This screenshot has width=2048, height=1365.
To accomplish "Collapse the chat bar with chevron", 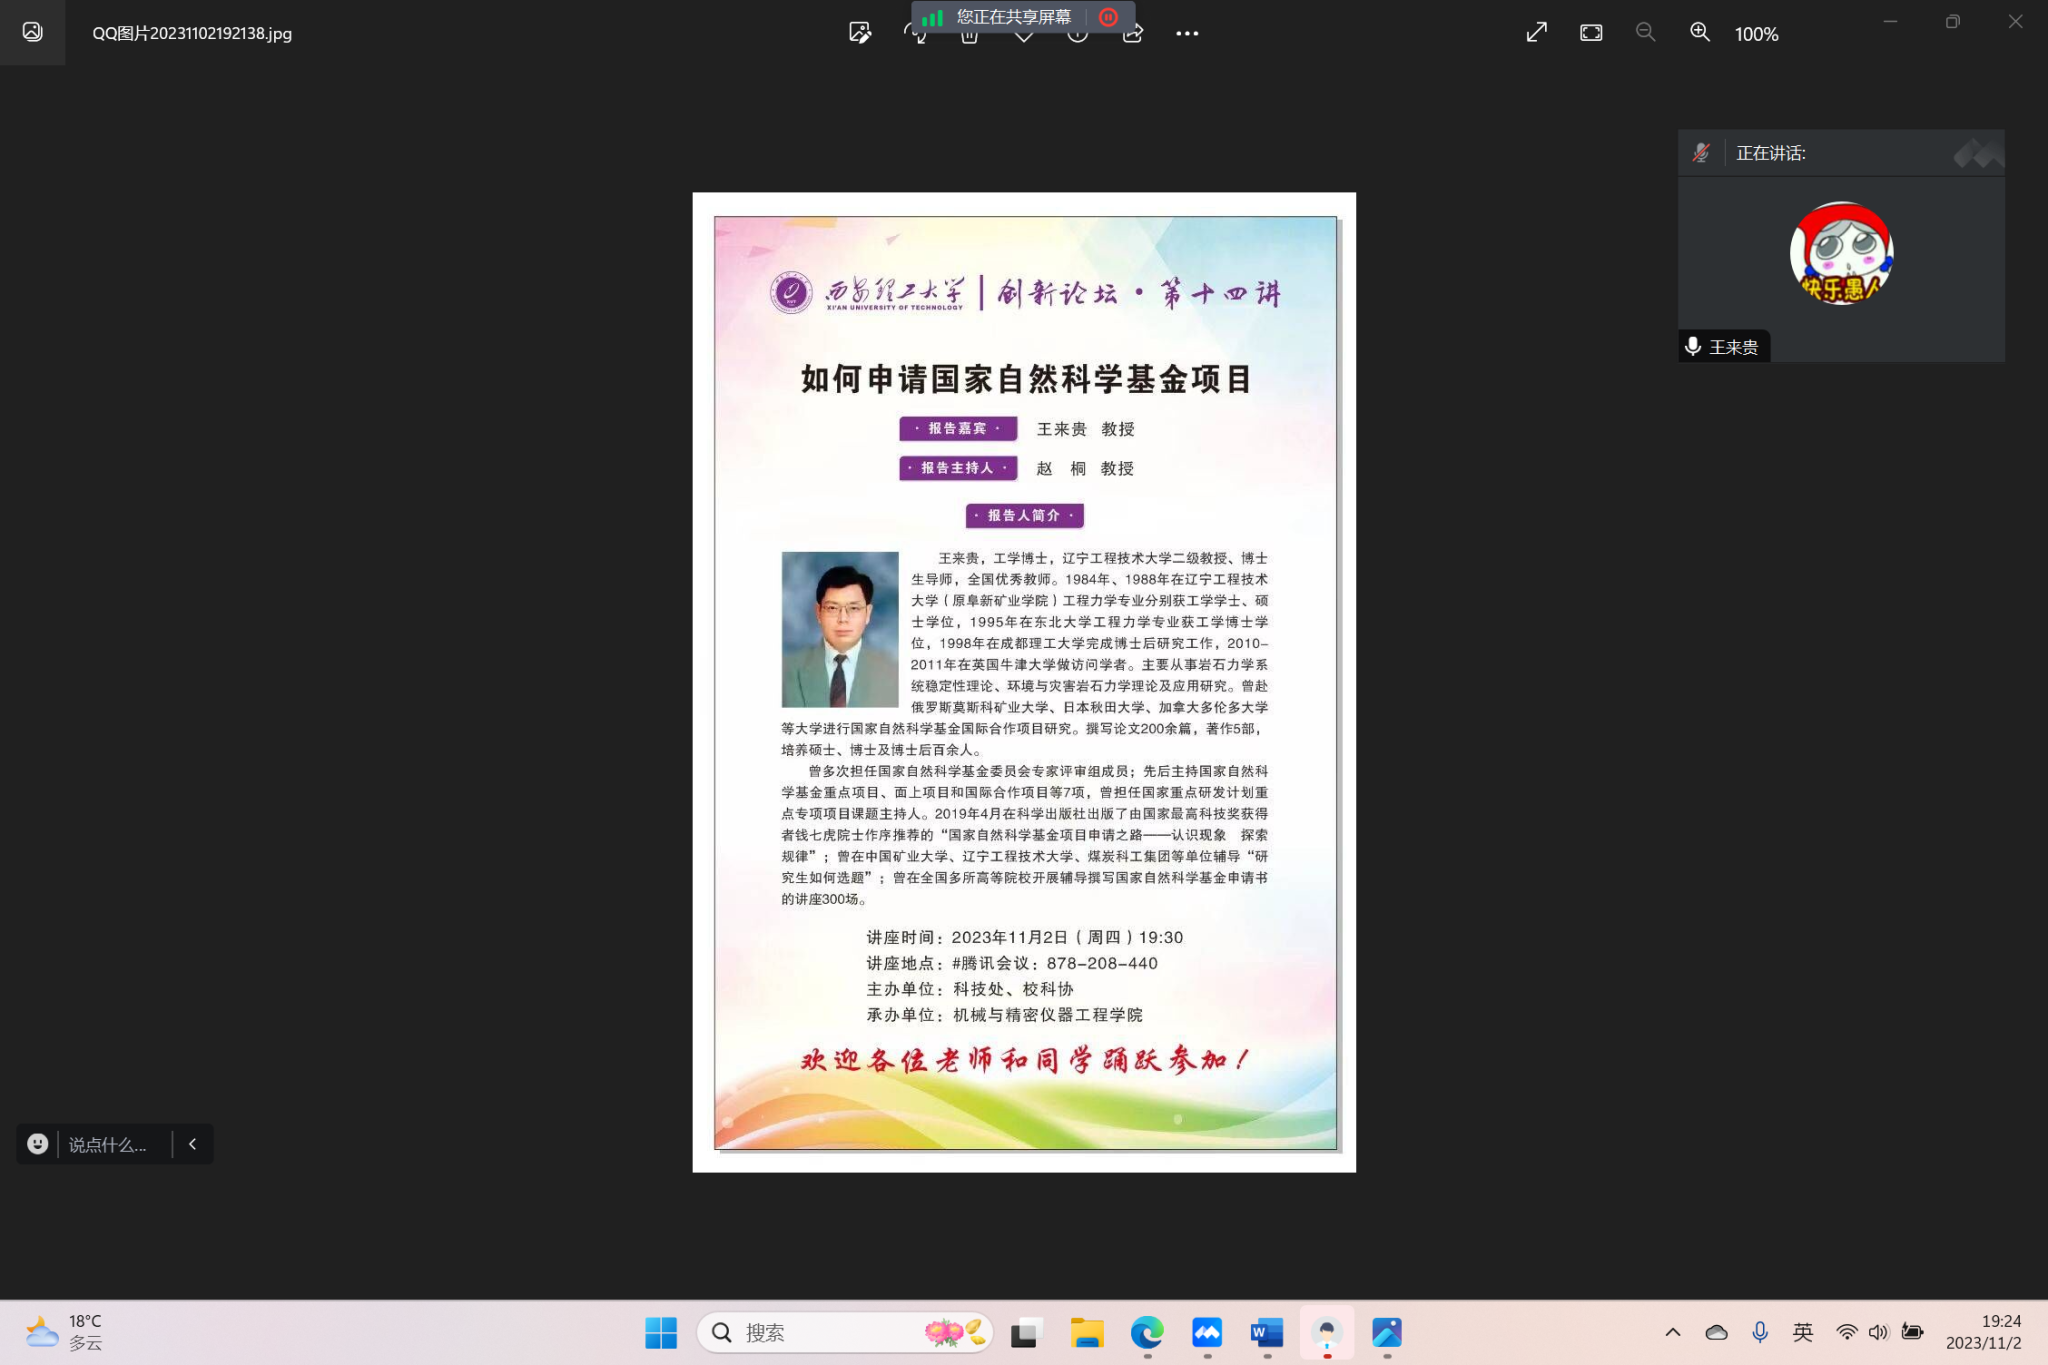I will pyautogui.click(x=193, y=1144).
